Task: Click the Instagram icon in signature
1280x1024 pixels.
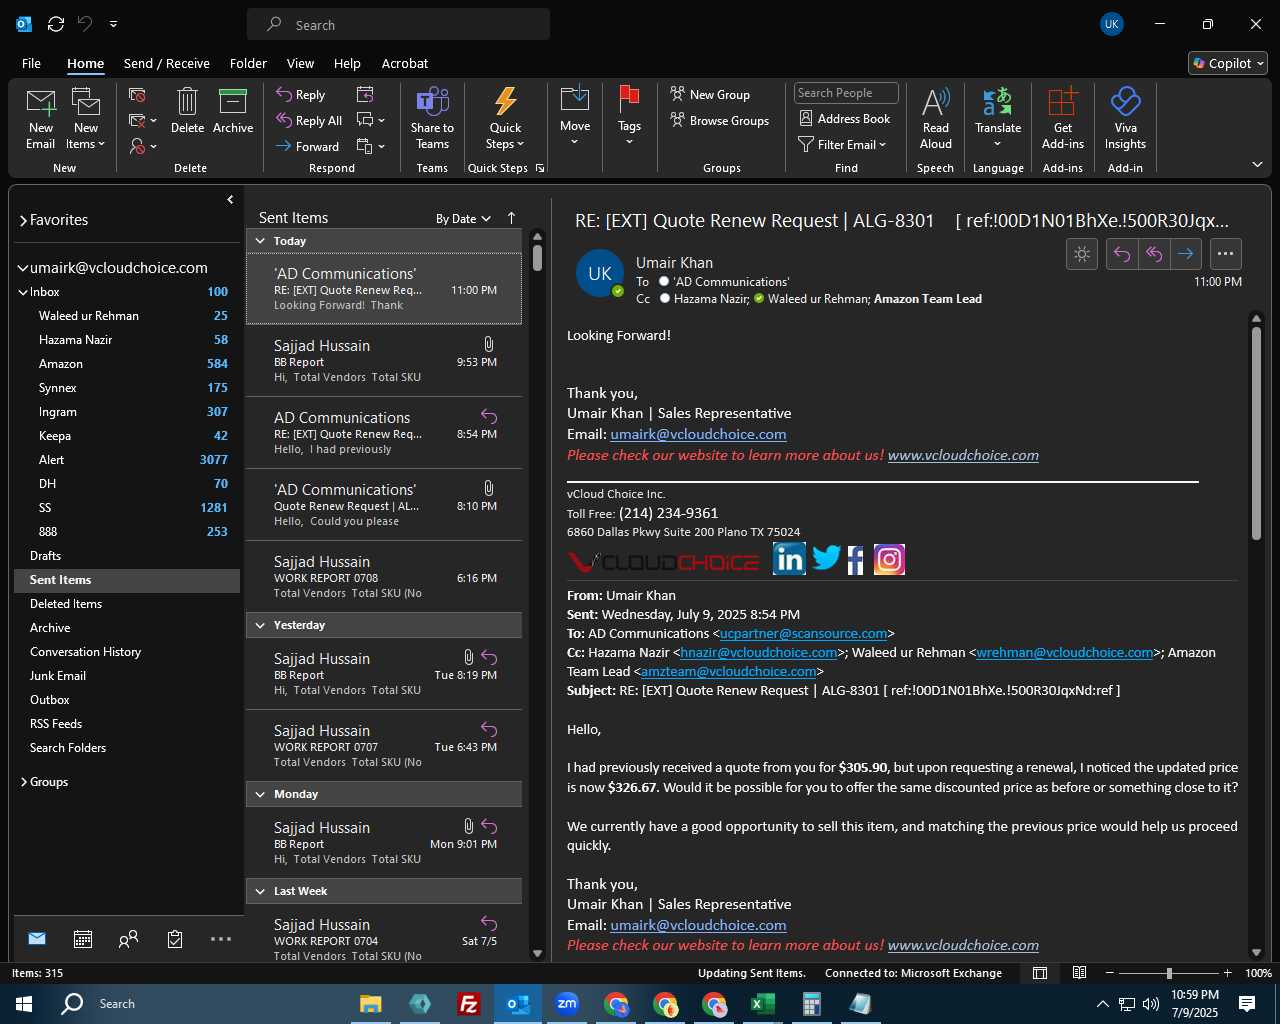Action: click(889, 559)
